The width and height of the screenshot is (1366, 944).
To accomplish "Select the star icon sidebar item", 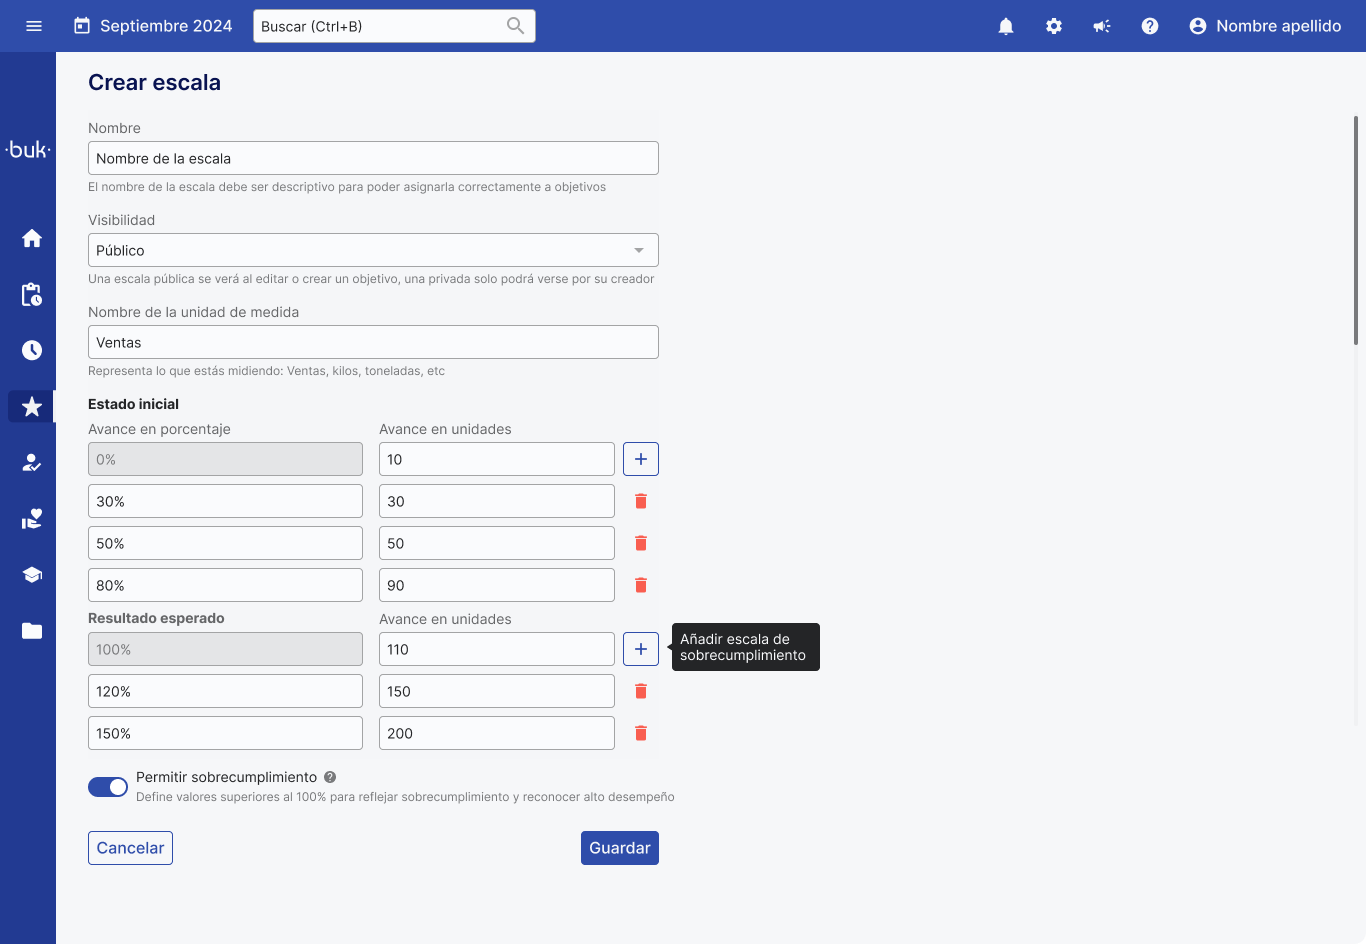I will coord(32,406).
